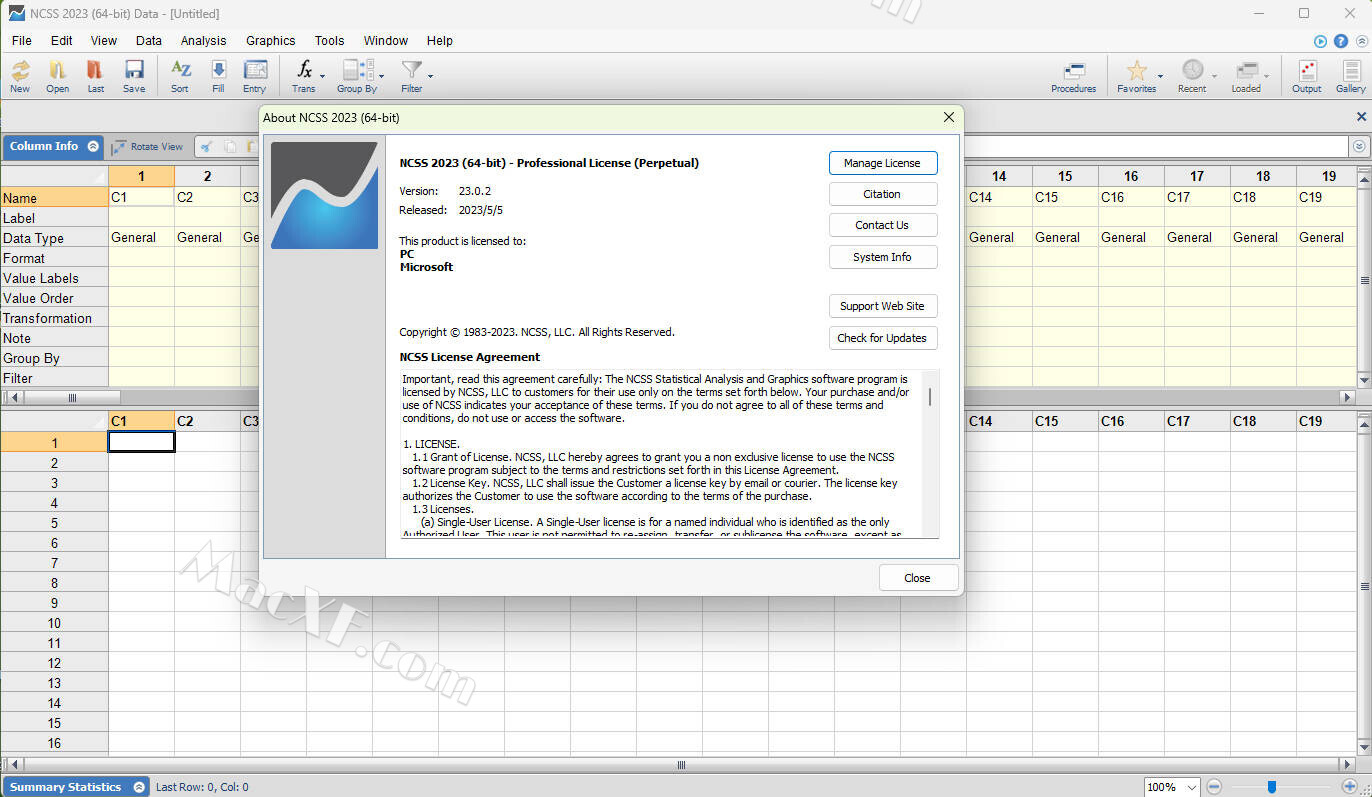This screenshot has width=1372, height=797.
Task: Click the System Info button
Action: point(883,257)
